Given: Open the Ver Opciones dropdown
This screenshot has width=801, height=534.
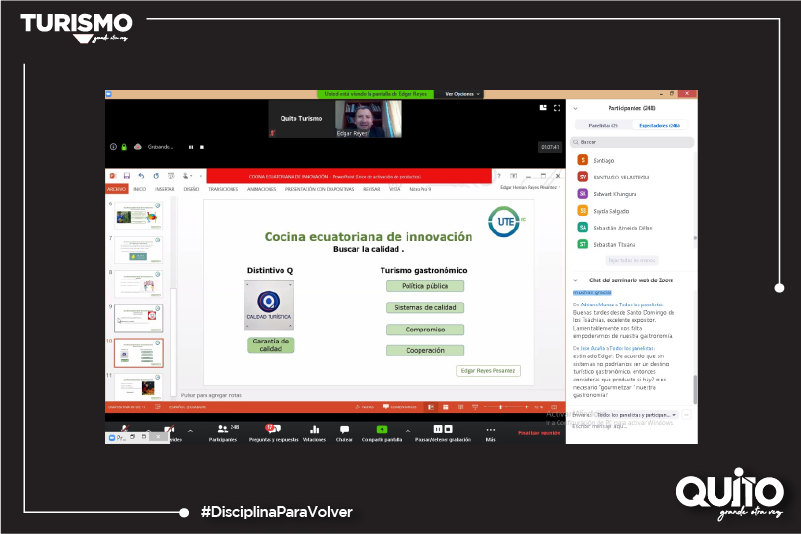Looking at the screenshot, I should click(x=462, y=94).
